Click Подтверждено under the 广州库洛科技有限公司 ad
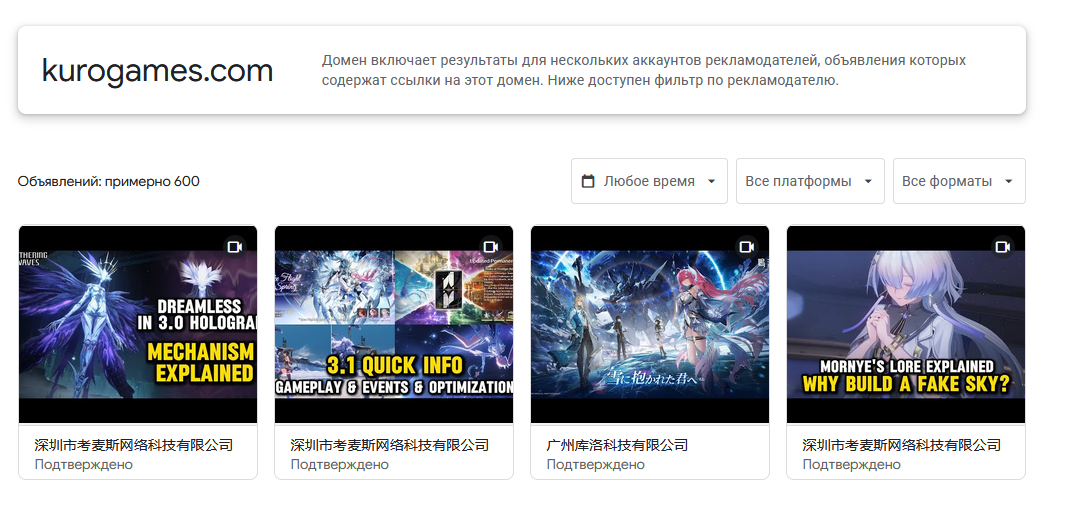The width and height of the screenshot is (1065, 512). [x=596, y=464]
